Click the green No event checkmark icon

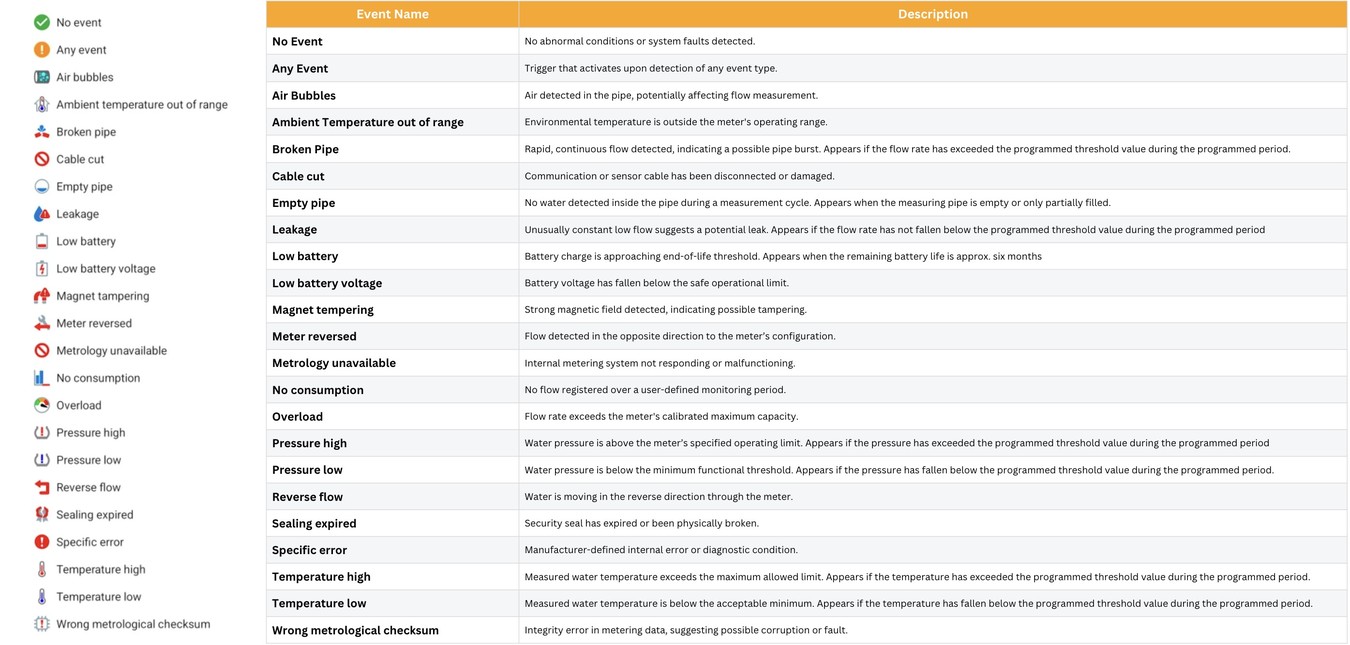42,22
